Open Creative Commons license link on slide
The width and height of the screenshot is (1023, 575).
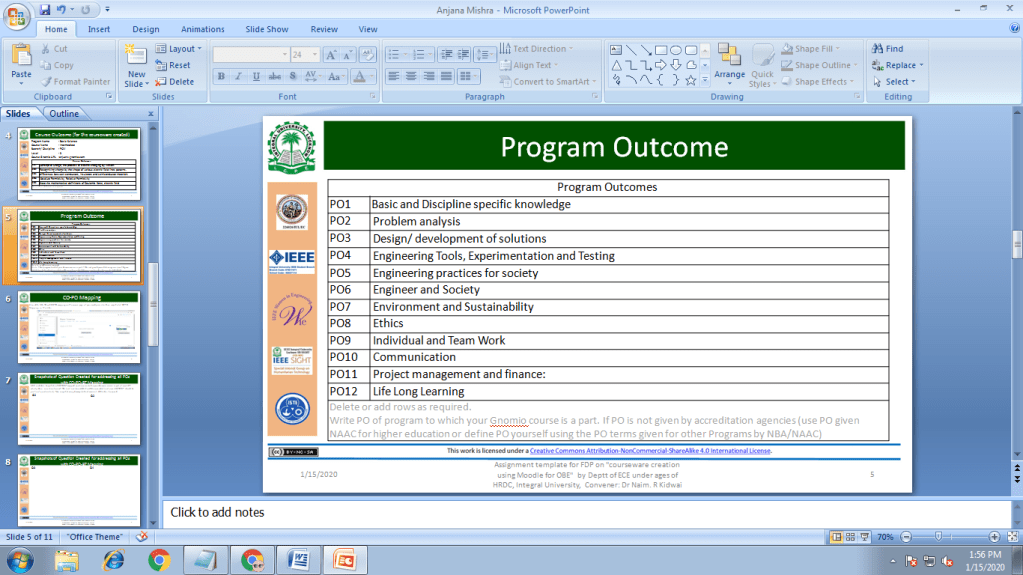click(650, 451)
